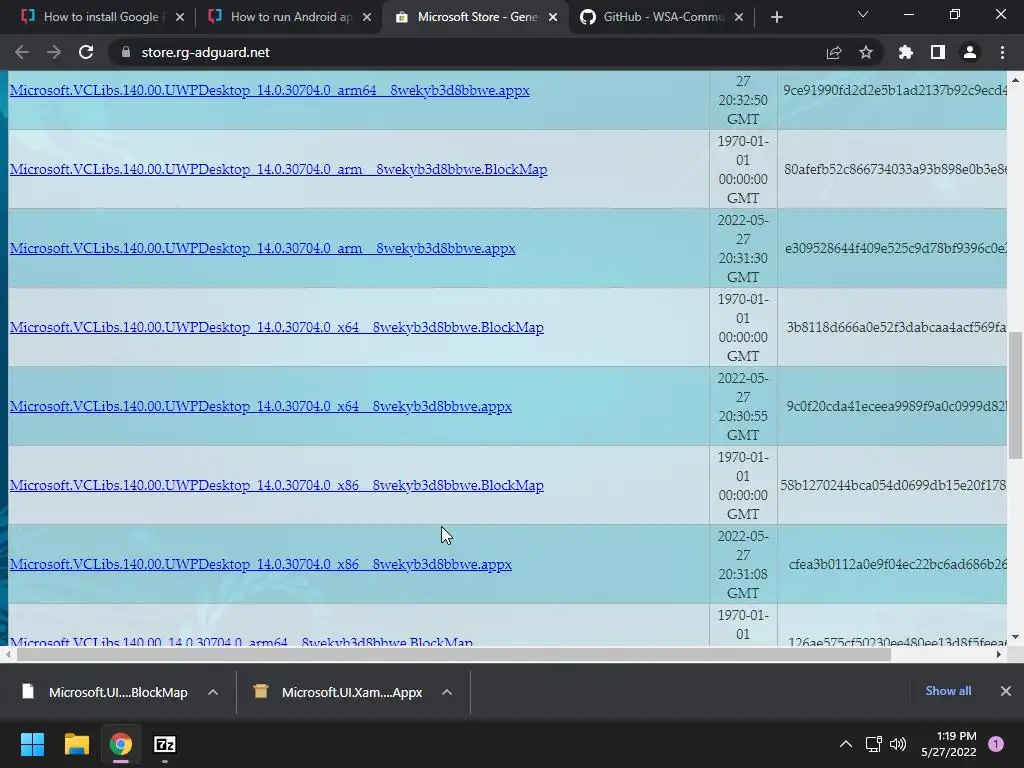
Task: Click the 2022-05-27 20:31:08 GMT date cell
Action: click(743, 564)
